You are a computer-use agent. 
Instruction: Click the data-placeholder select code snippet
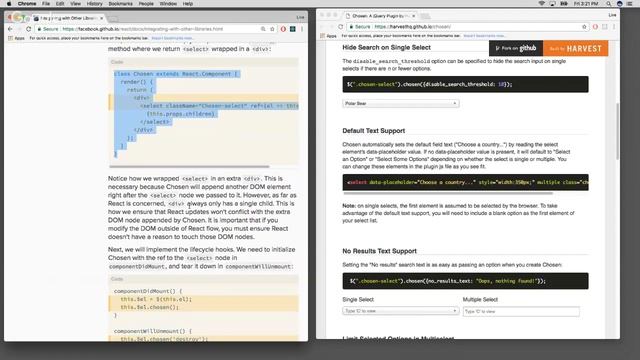465,182
